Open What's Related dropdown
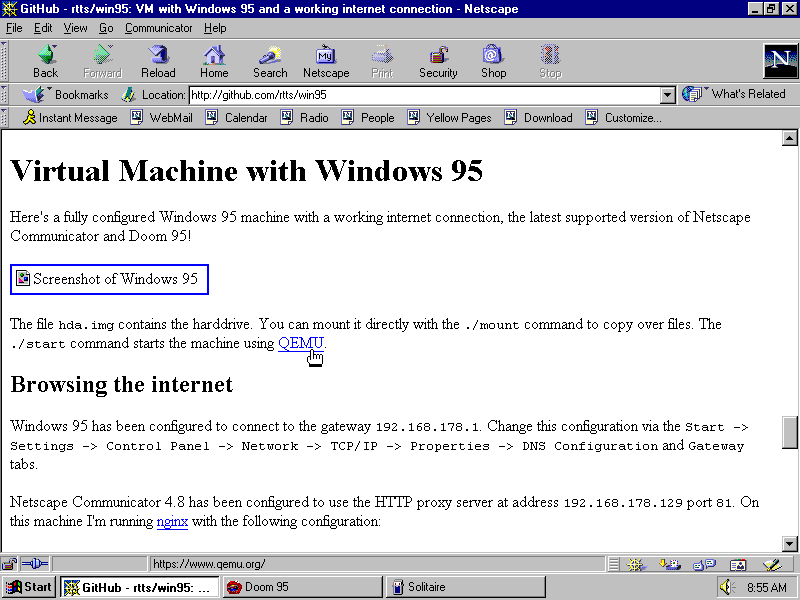The width and height of the screenshot is (800, 600). coord(734,94)
